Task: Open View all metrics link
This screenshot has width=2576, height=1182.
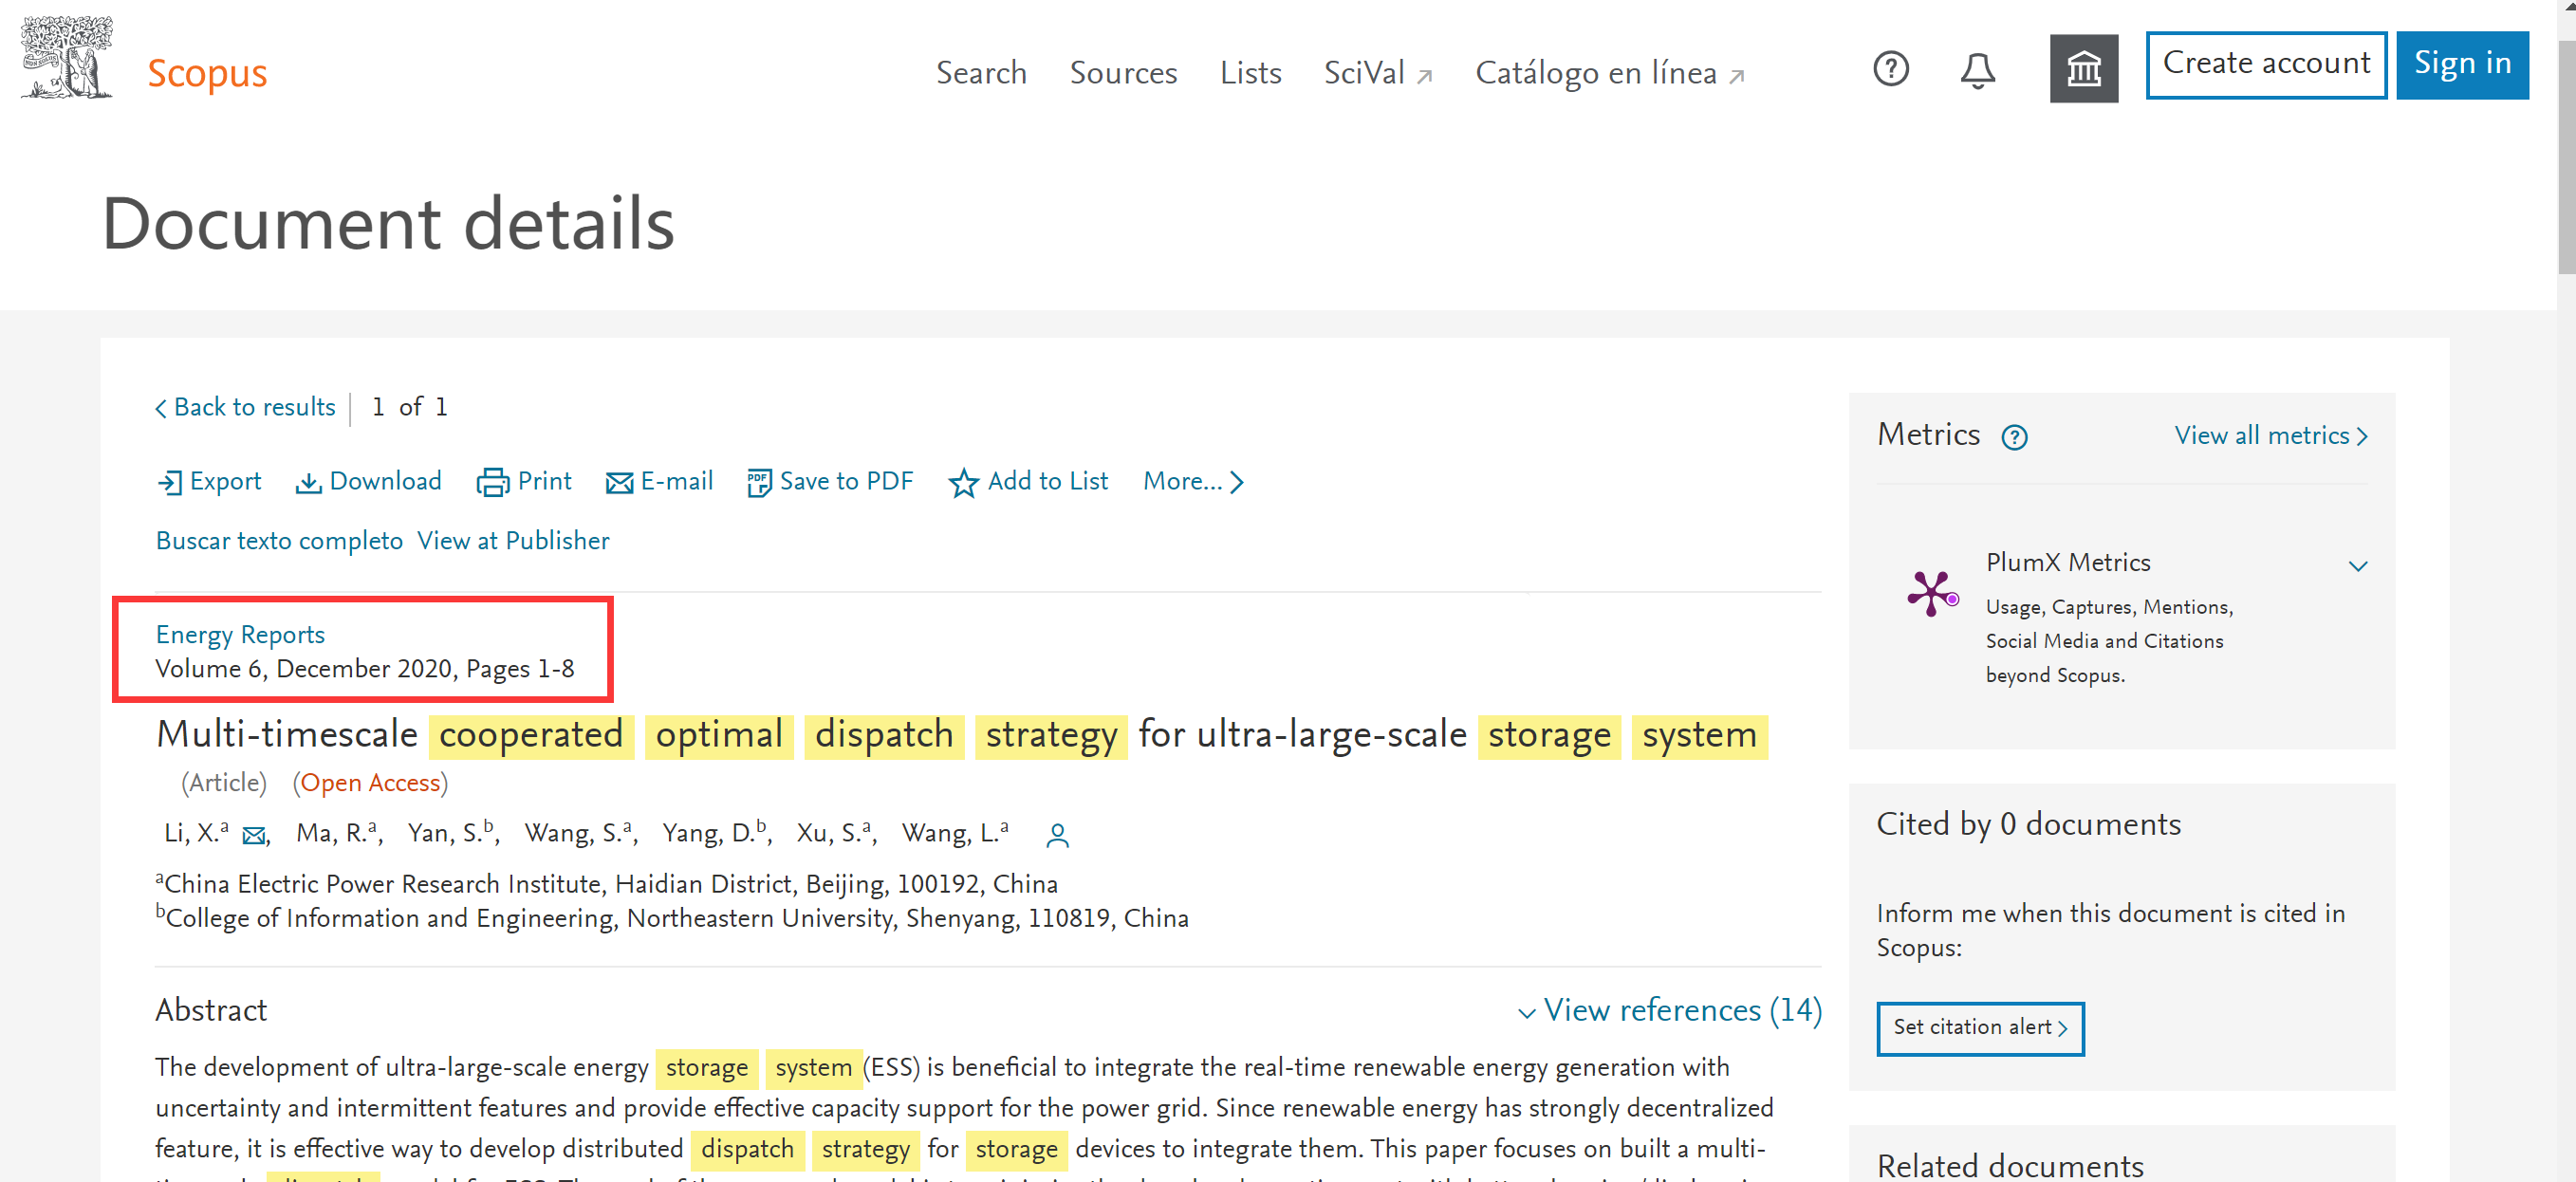Action: pos(2270,436)
